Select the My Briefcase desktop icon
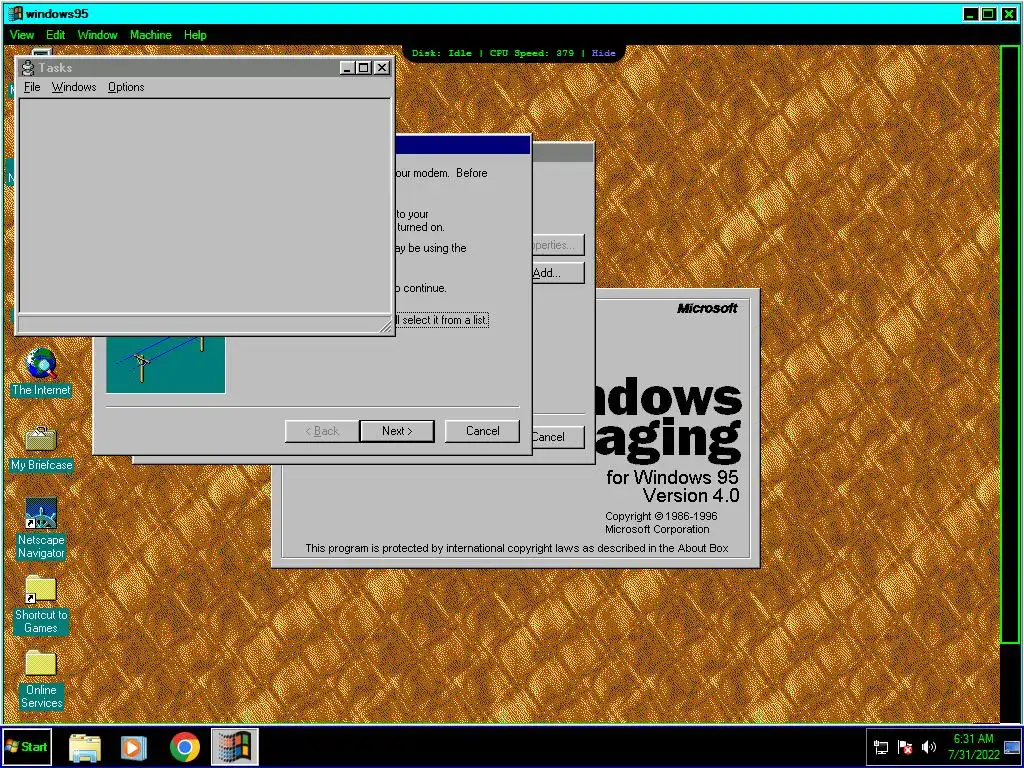 tap(41, 448)
